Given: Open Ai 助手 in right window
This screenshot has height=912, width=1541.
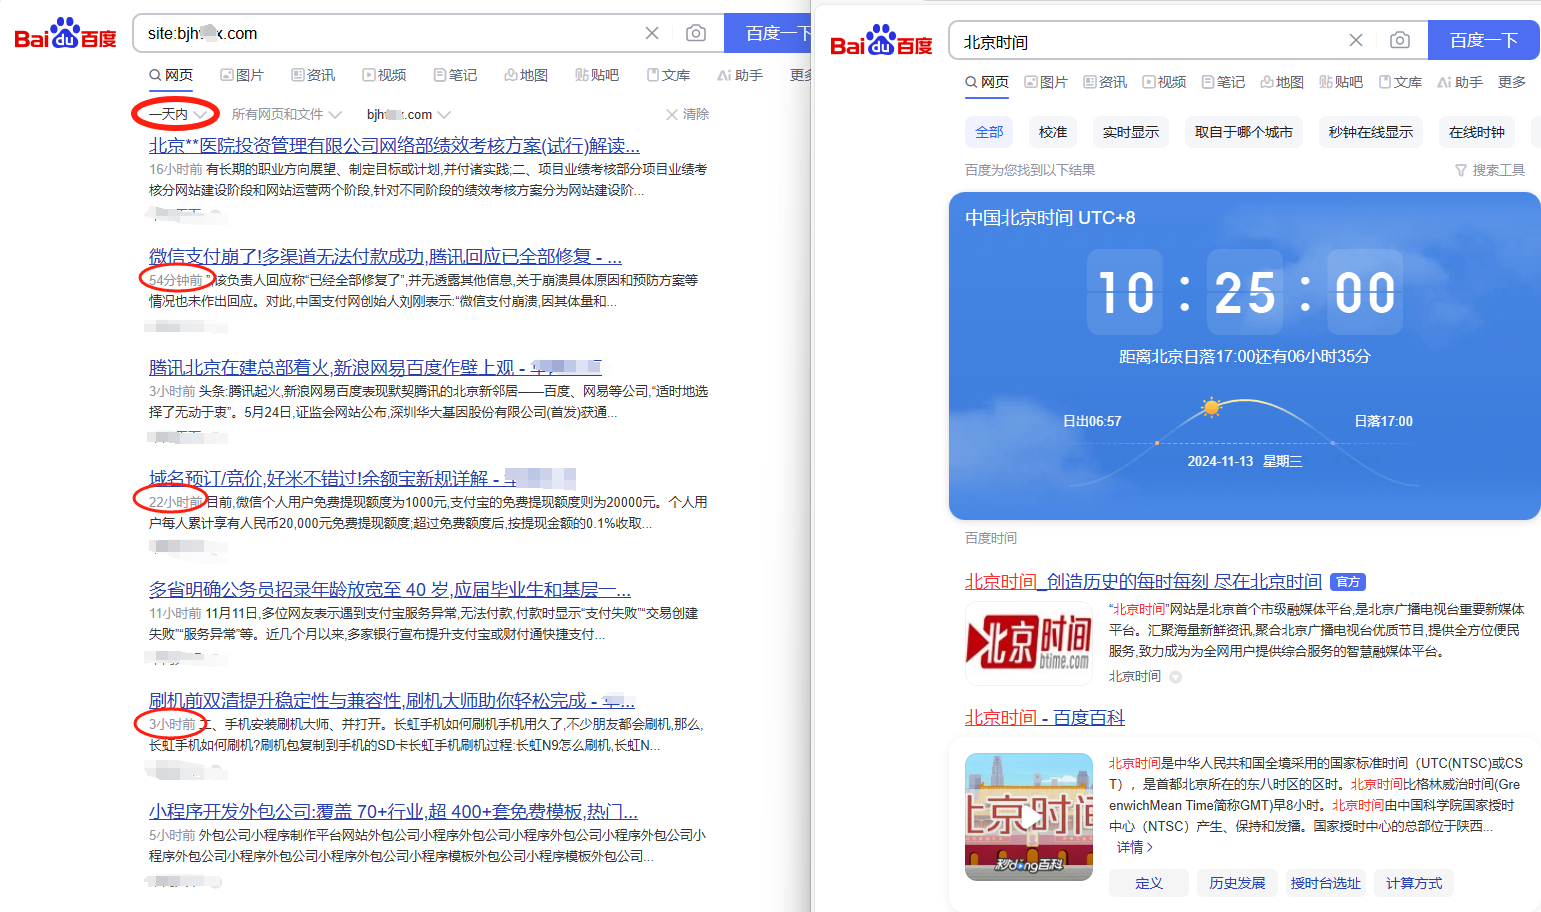Looking at the screenshot, I should point(1460,82).
